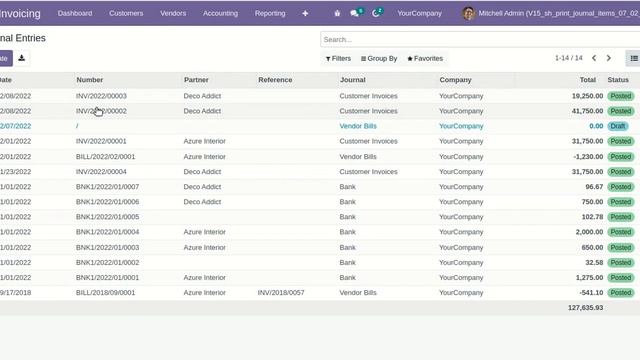Click total 1,275.00

(589, 278)
